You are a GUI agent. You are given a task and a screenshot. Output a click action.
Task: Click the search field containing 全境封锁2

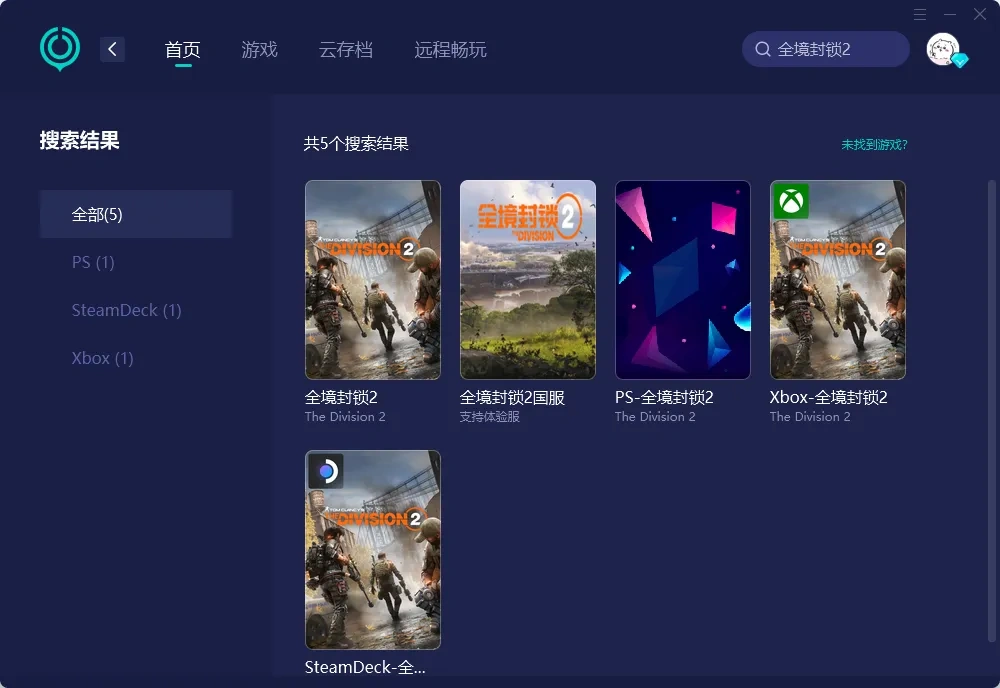click(x=835, y=49)
